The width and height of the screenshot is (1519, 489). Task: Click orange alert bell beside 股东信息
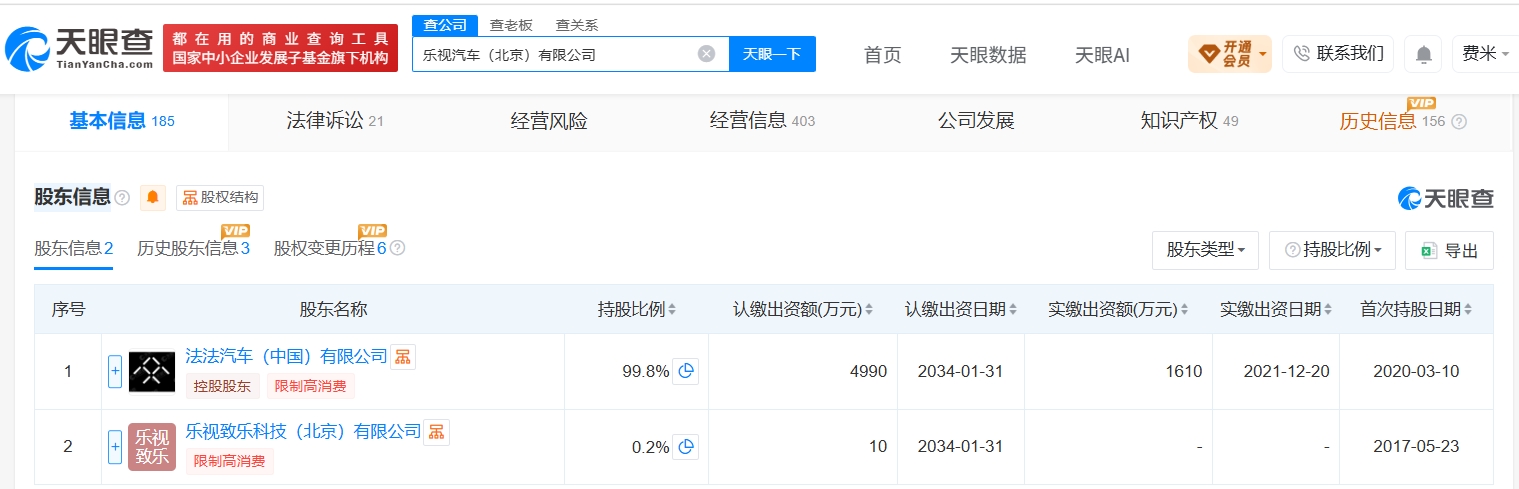coord(153,197)
